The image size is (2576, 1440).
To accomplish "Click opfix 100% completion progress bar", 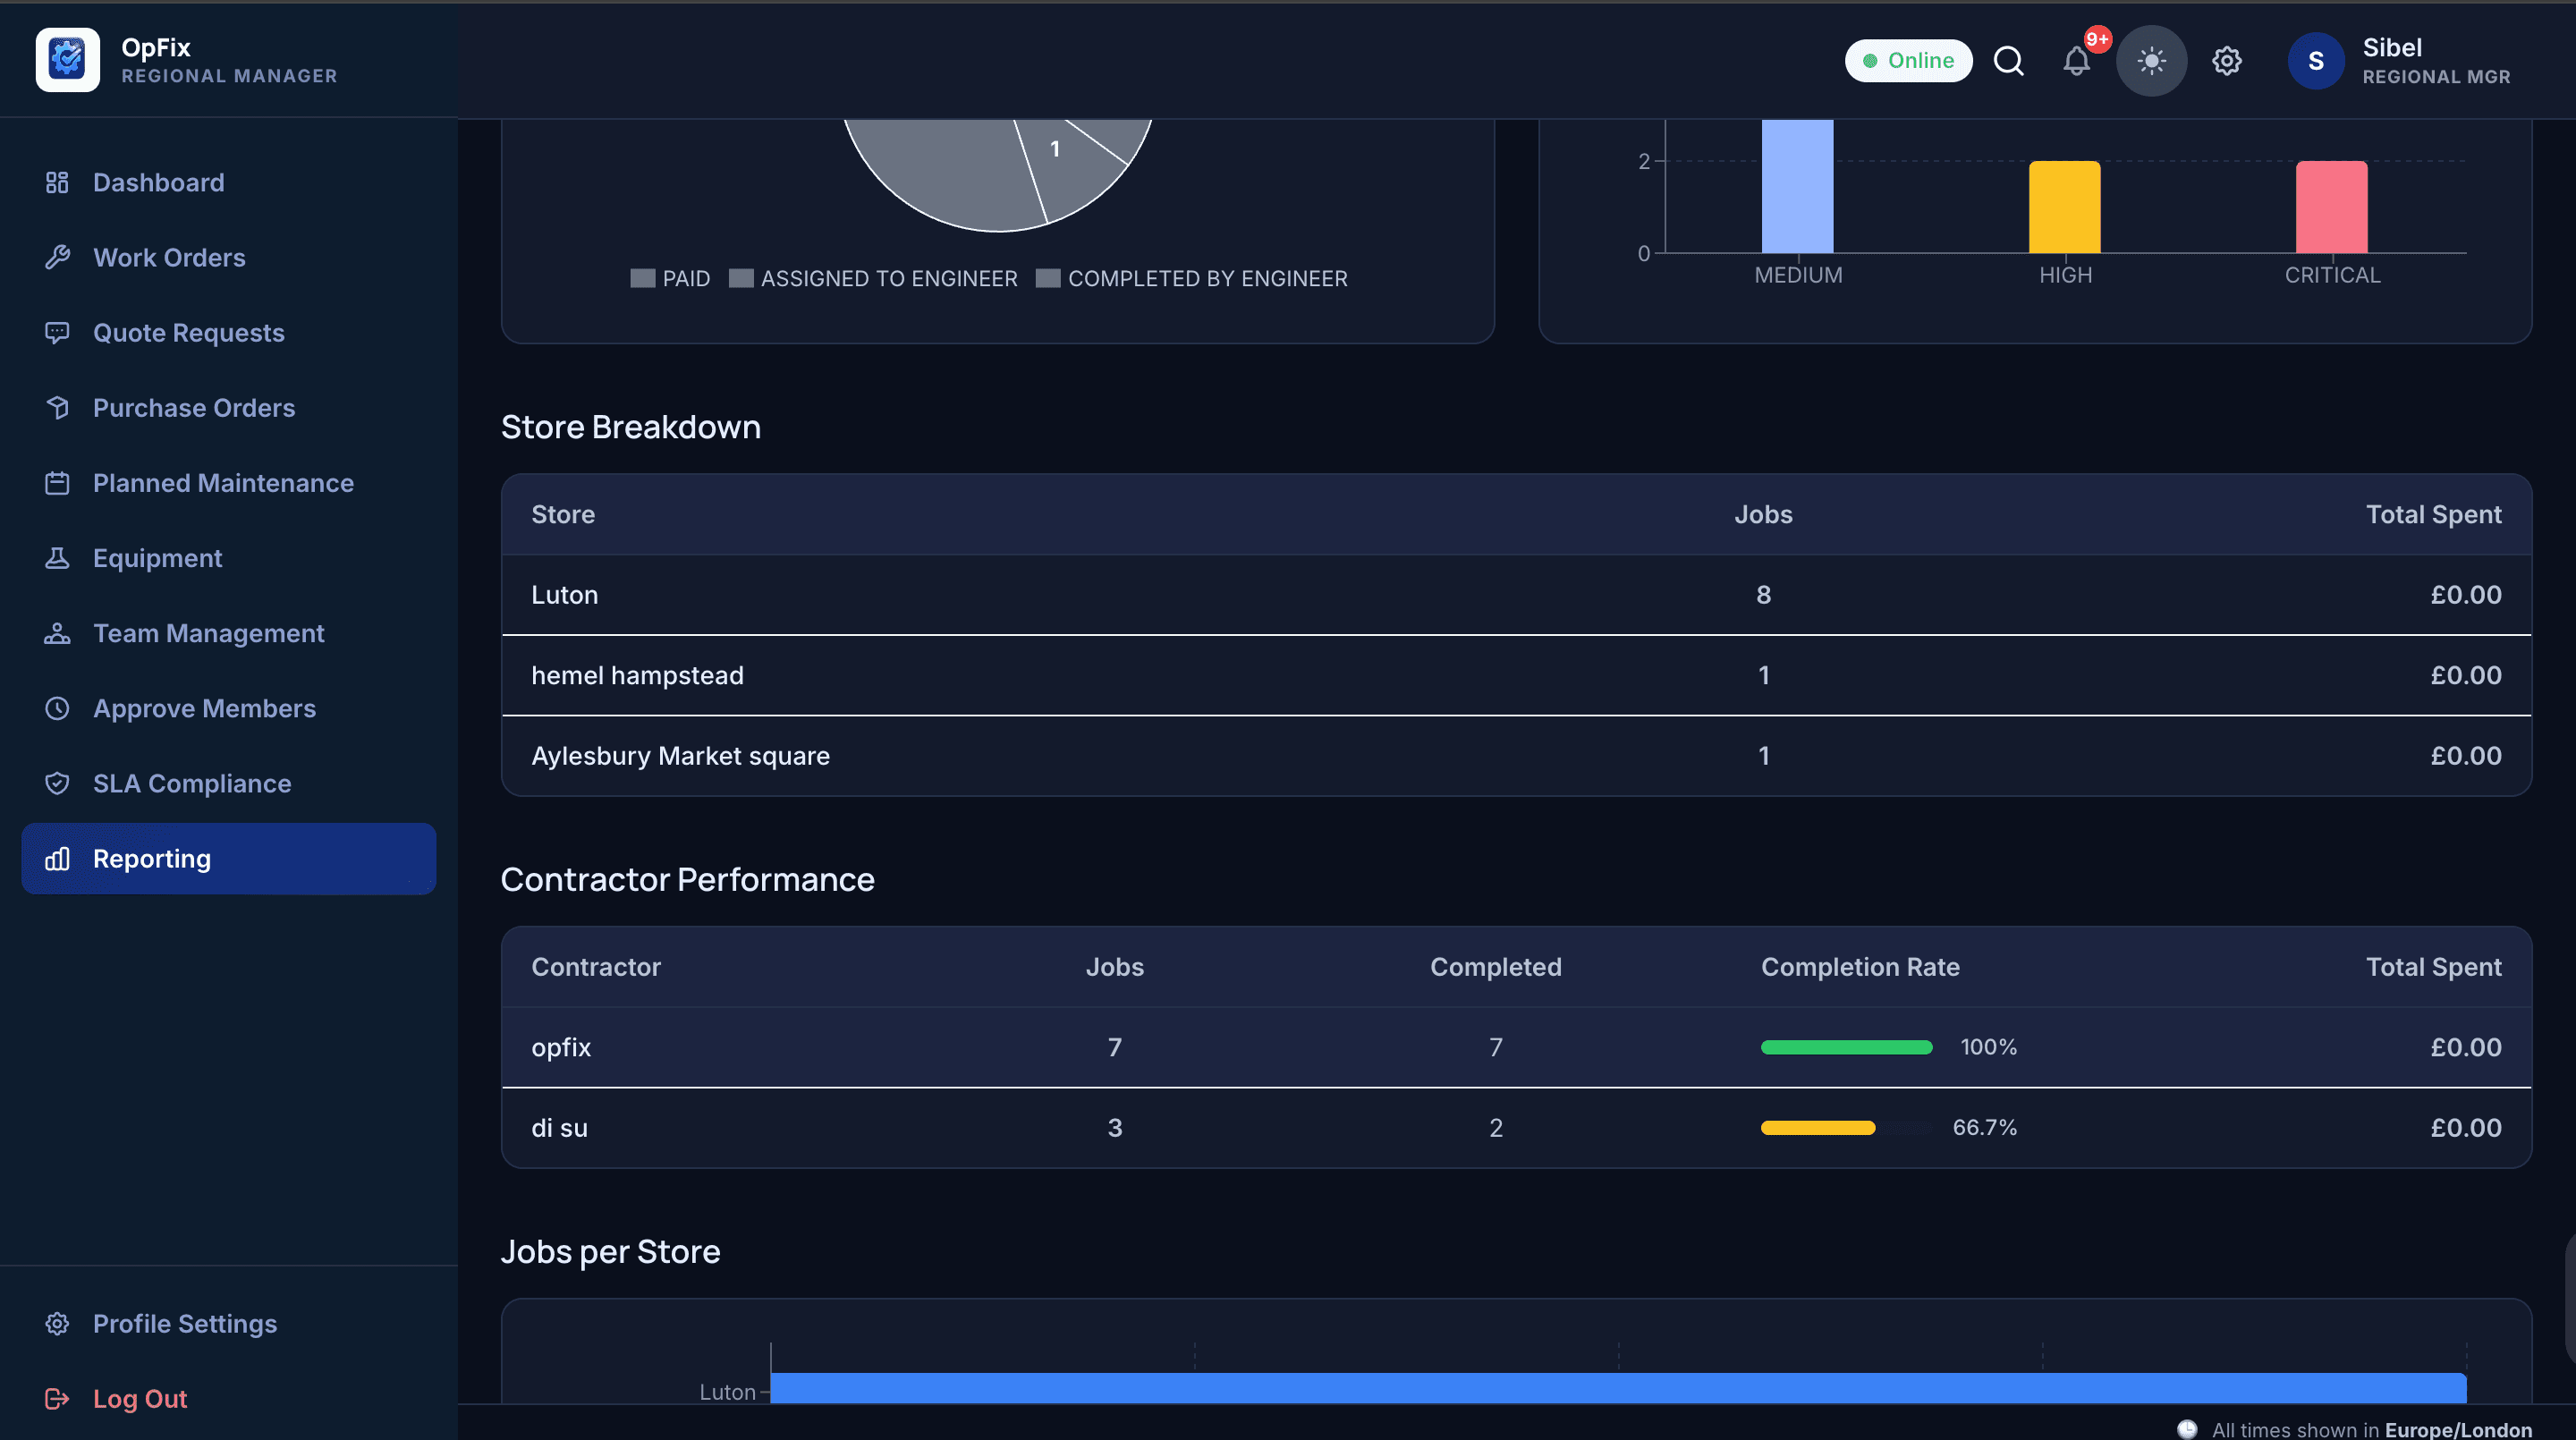I will (x=1846, y=1047).
